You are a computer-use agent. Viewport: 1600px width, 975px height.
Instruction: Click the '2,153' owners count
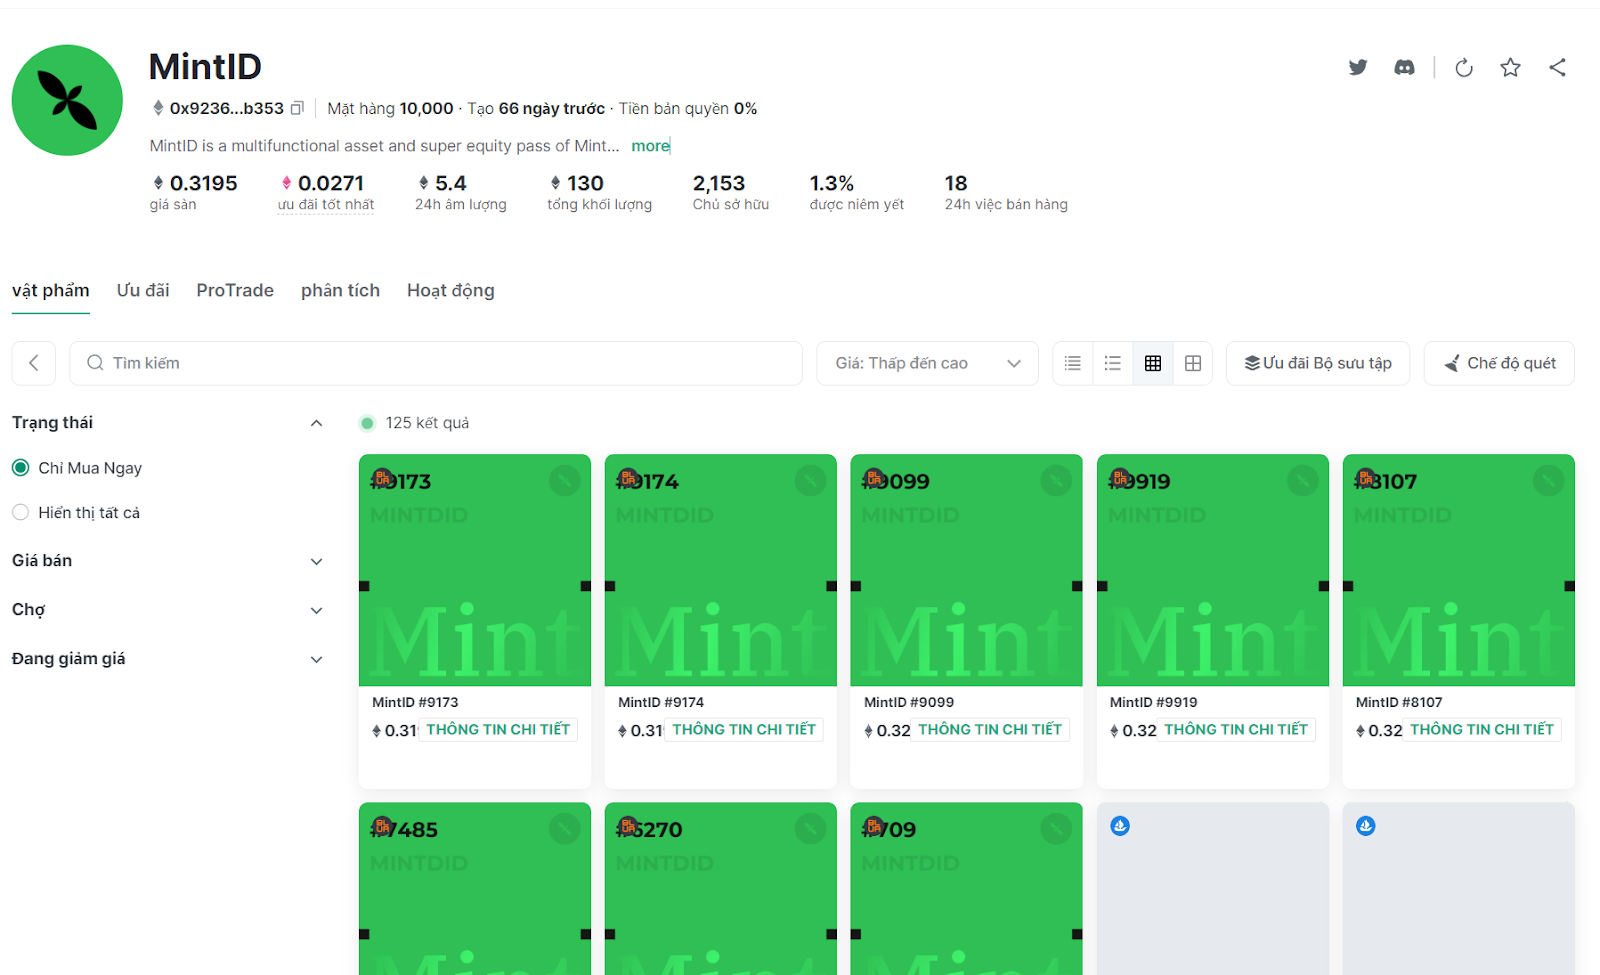(719, 183)
